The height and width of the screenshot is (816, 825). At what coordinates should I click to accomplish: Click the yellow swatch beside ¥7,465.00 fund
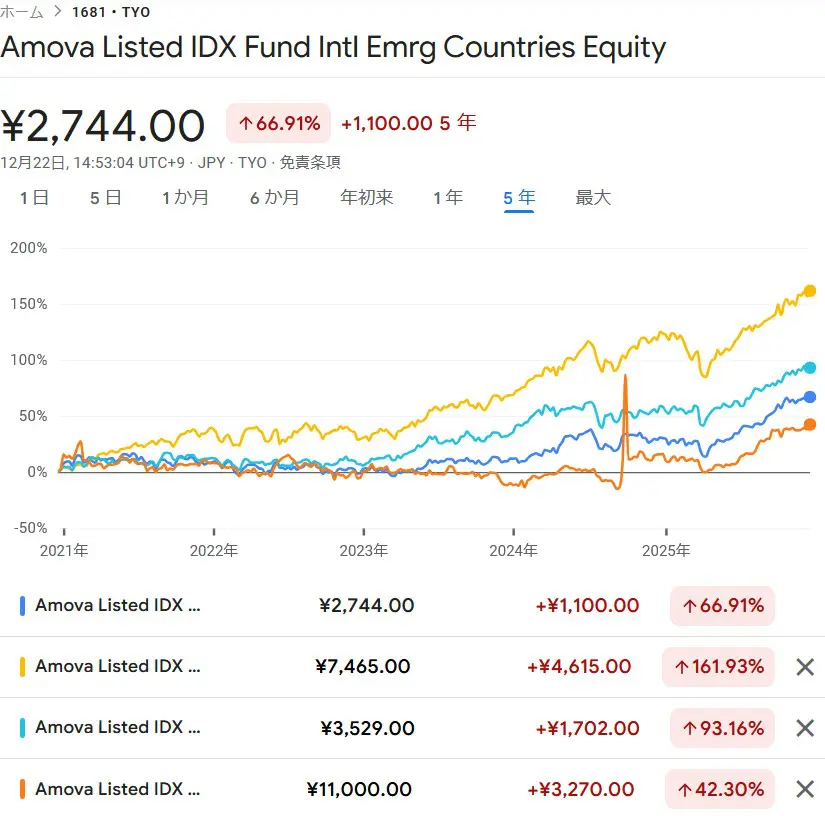click(x=22, y=667)
